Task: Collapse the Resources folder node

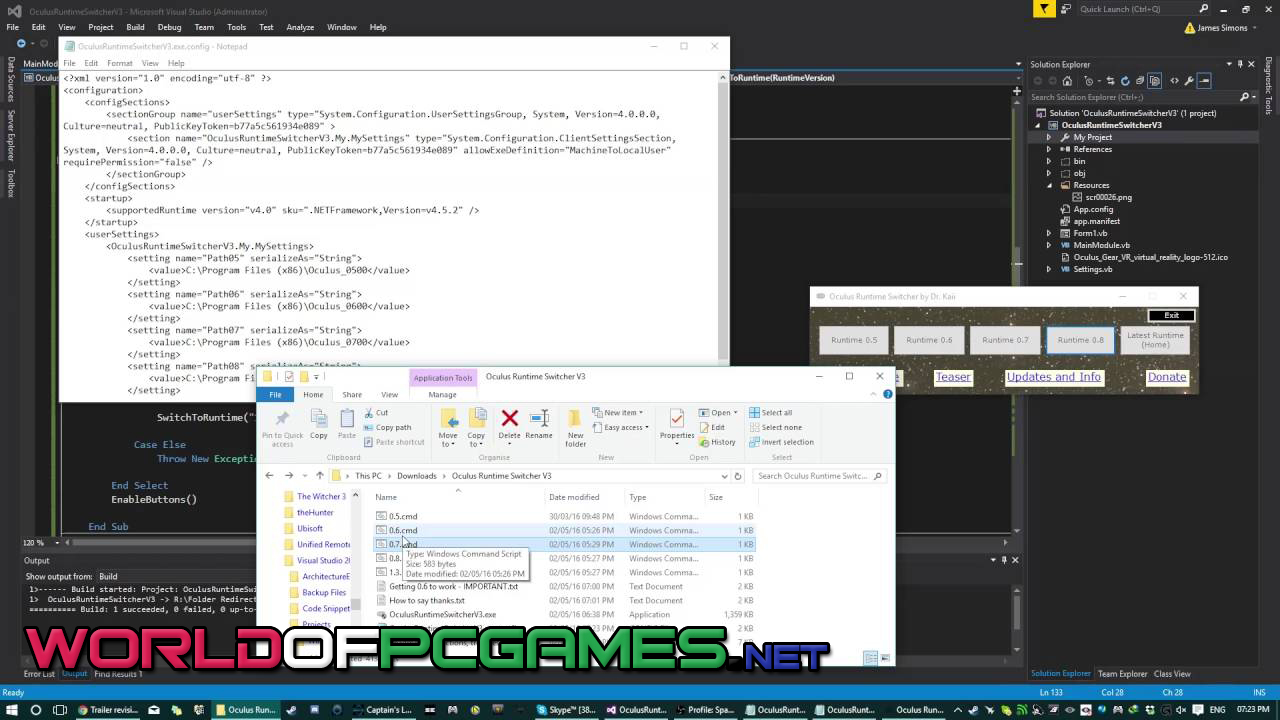Action: click(x=1049, y=185)
